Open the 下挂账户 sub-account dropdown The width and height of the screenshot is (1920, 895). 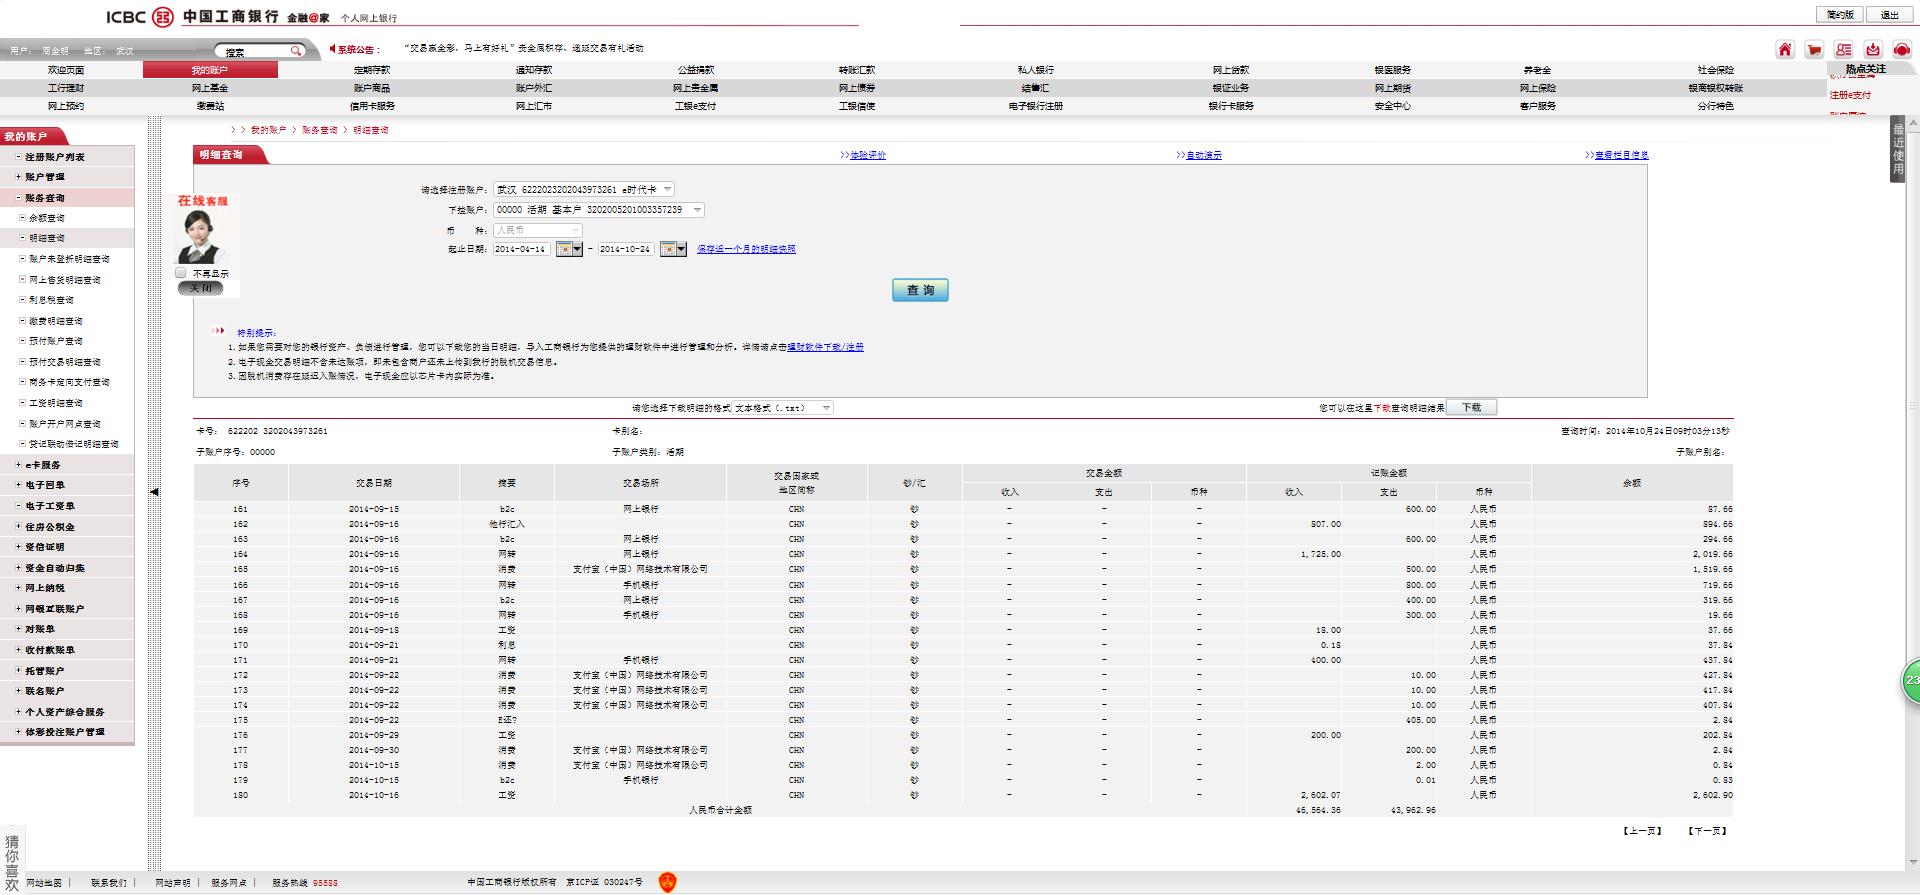point(697,210)
